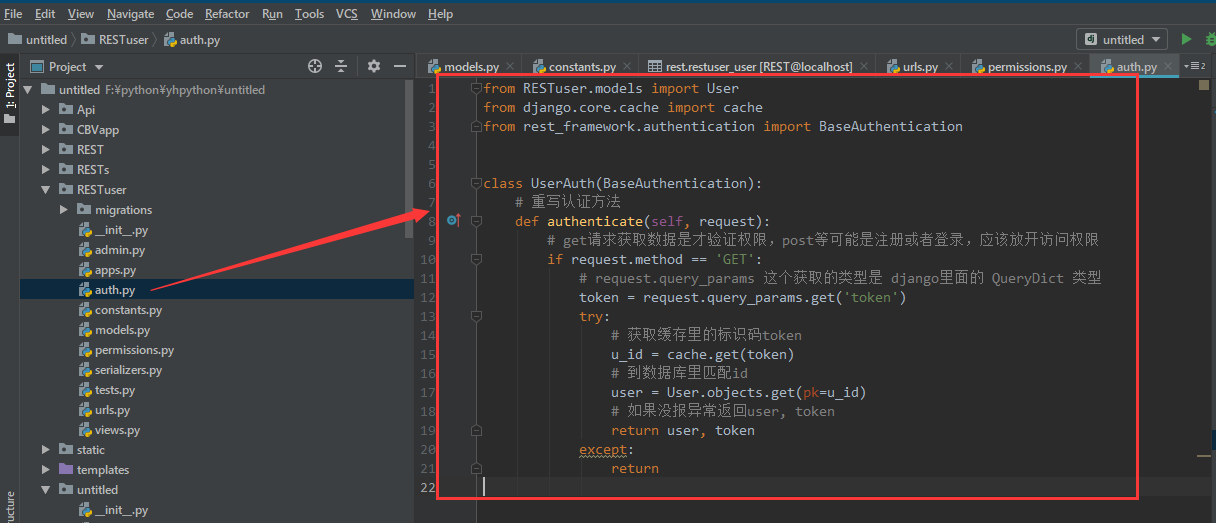Open the File menu
Screen dimensions: 1216x523
pyautogui.click(x=14, y=14)
